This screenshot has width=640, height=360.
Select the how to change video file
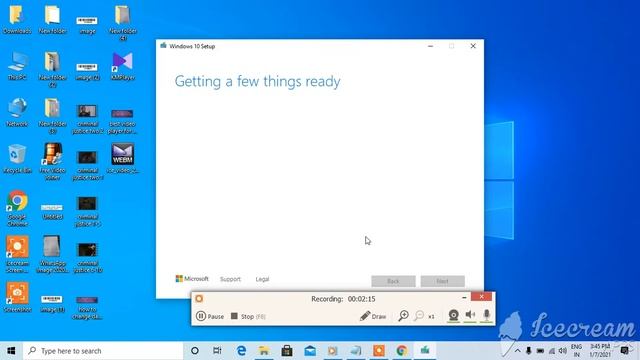pyautogui.click(x=87, y=307)
